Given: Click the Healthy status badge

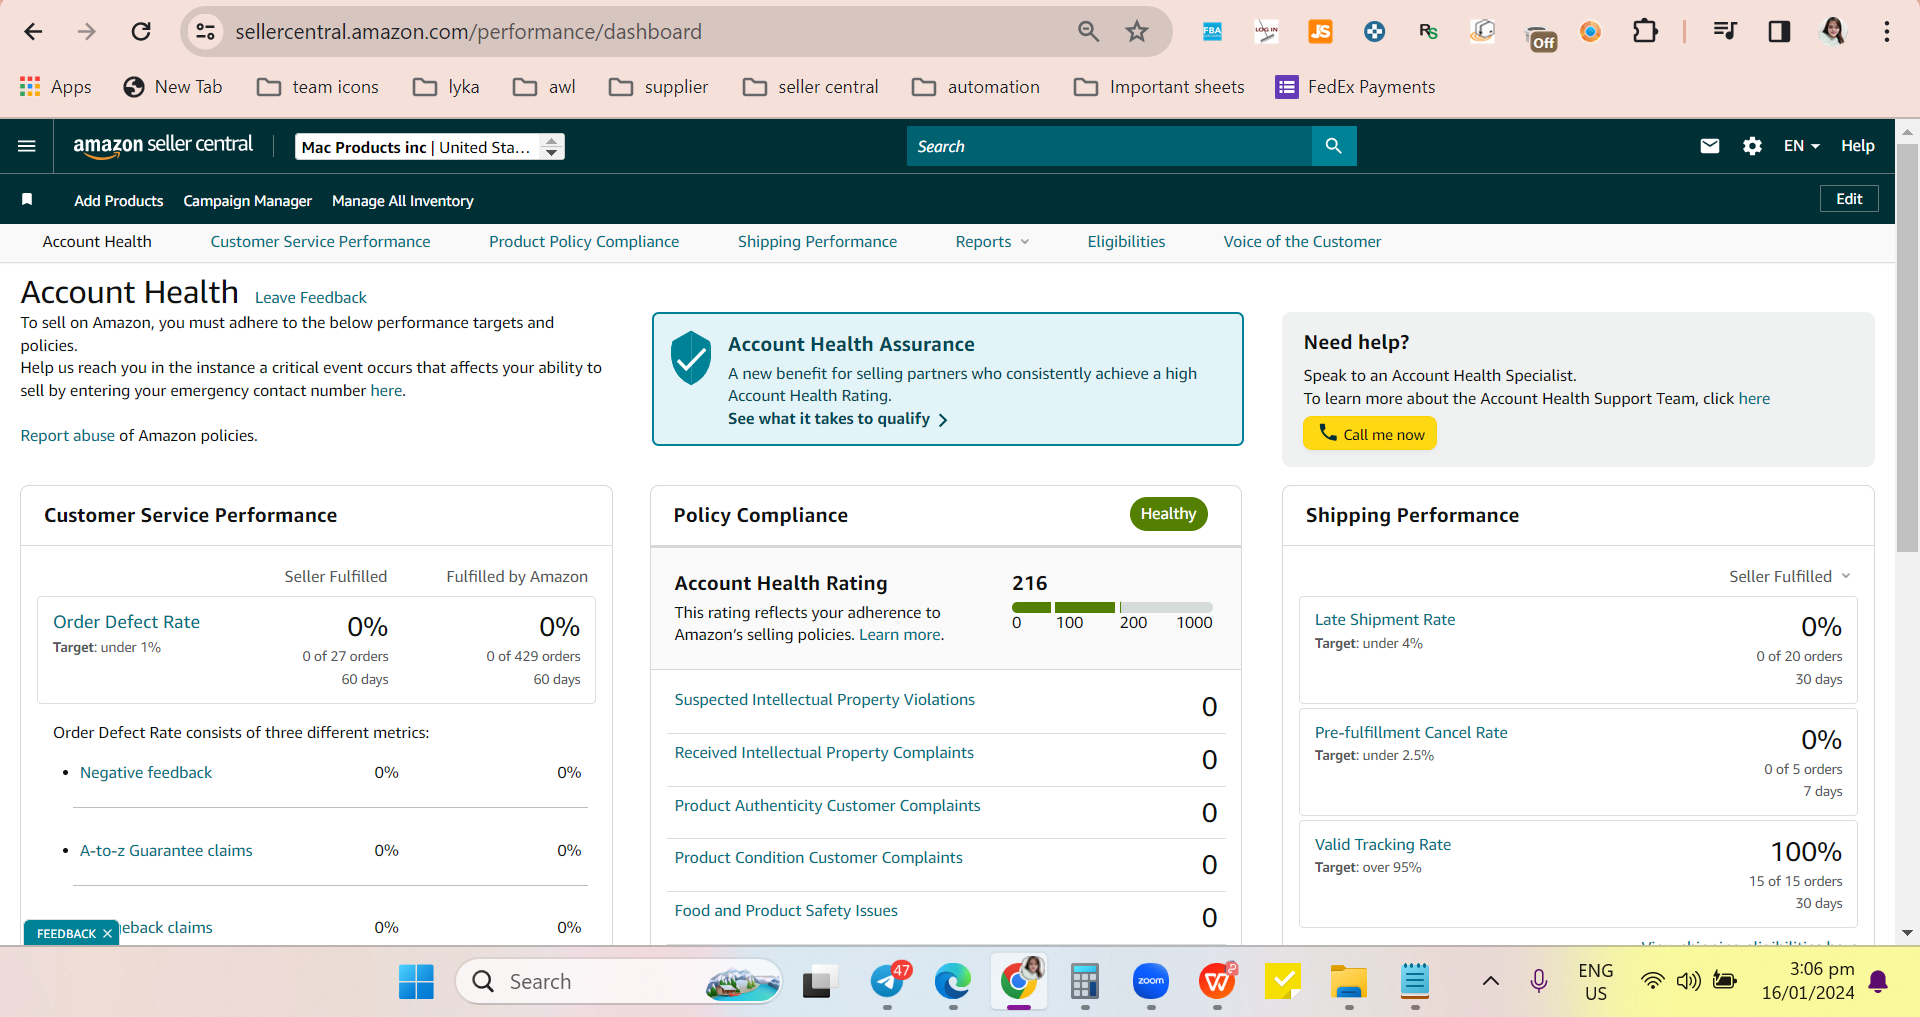Looking at the screenshot, I should coord(1168,514).
